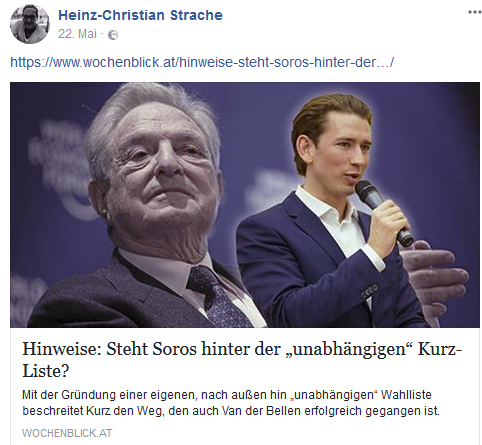
Task: Click the outstretched hand in the preview image
Action: 434,277
